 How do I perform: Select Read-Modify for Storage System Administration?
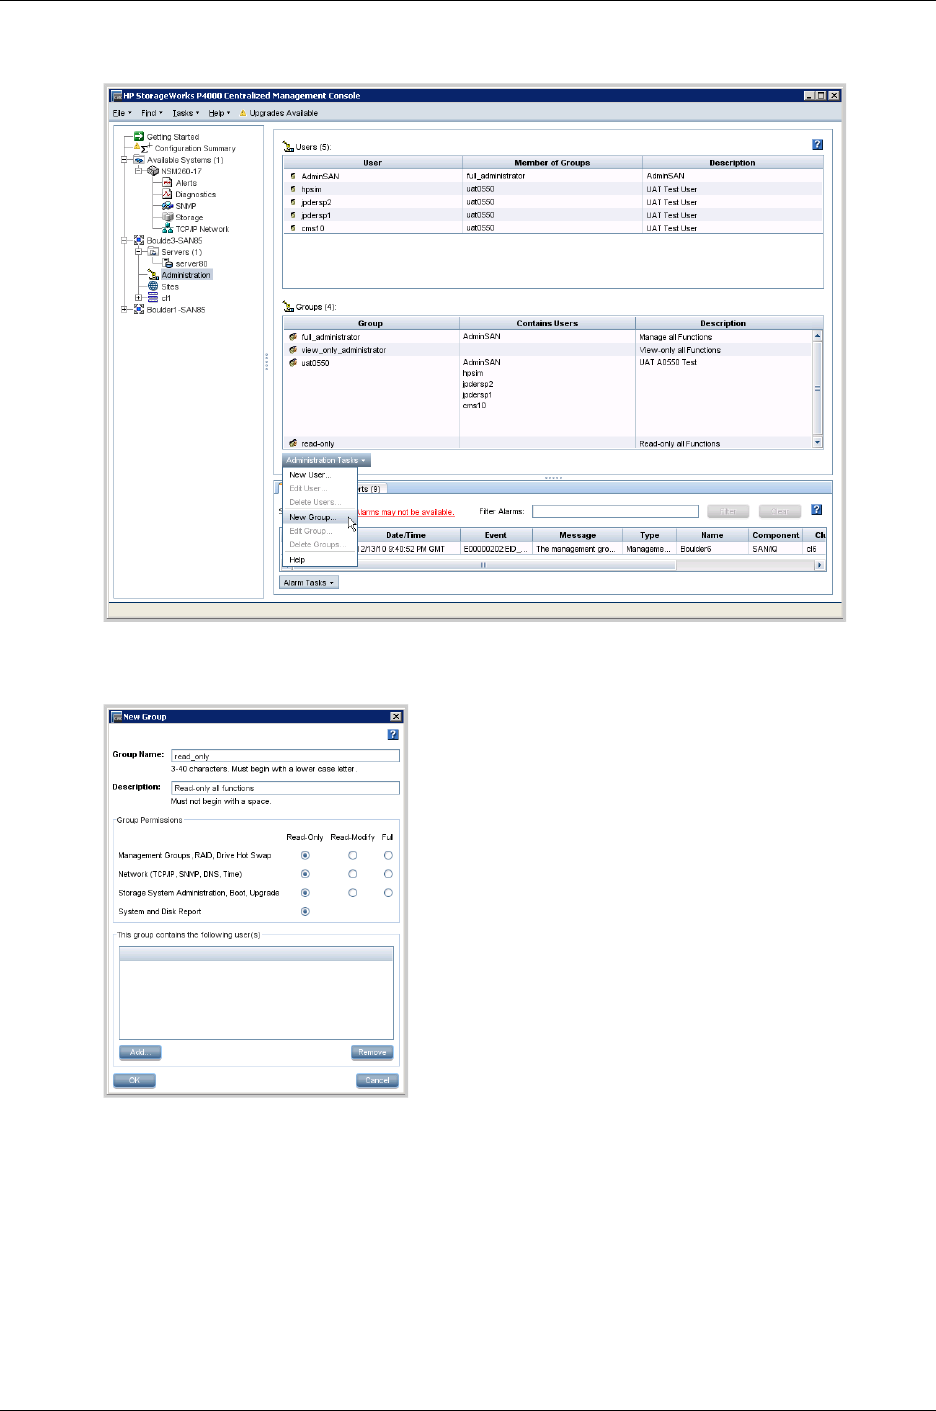coord(353,893)
